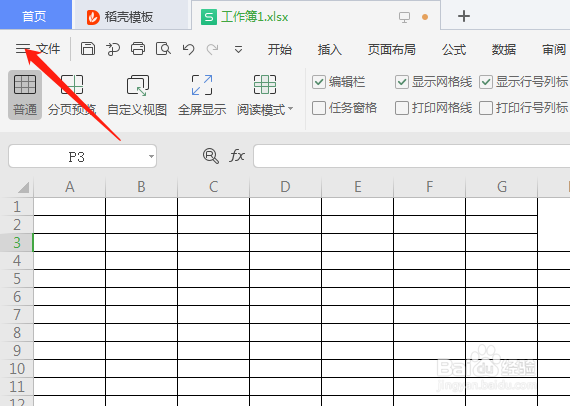570x406 pixels.
Task: Select column D header
Action: tap(285, 187)
